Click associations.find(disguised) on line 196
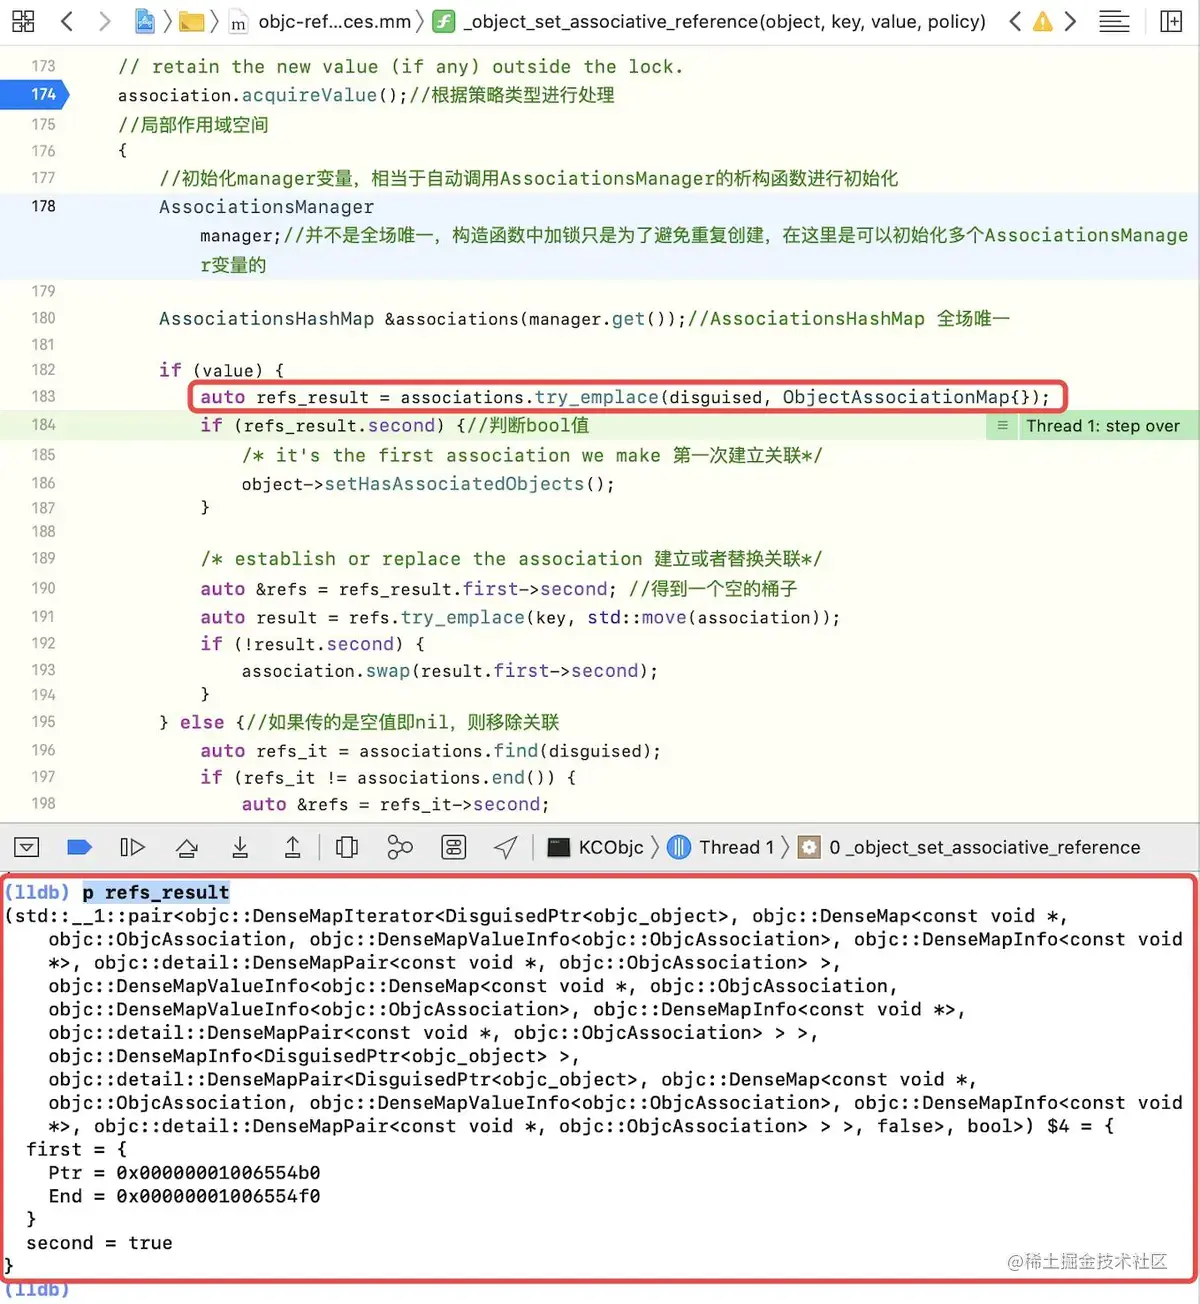 tap(504, 751)
